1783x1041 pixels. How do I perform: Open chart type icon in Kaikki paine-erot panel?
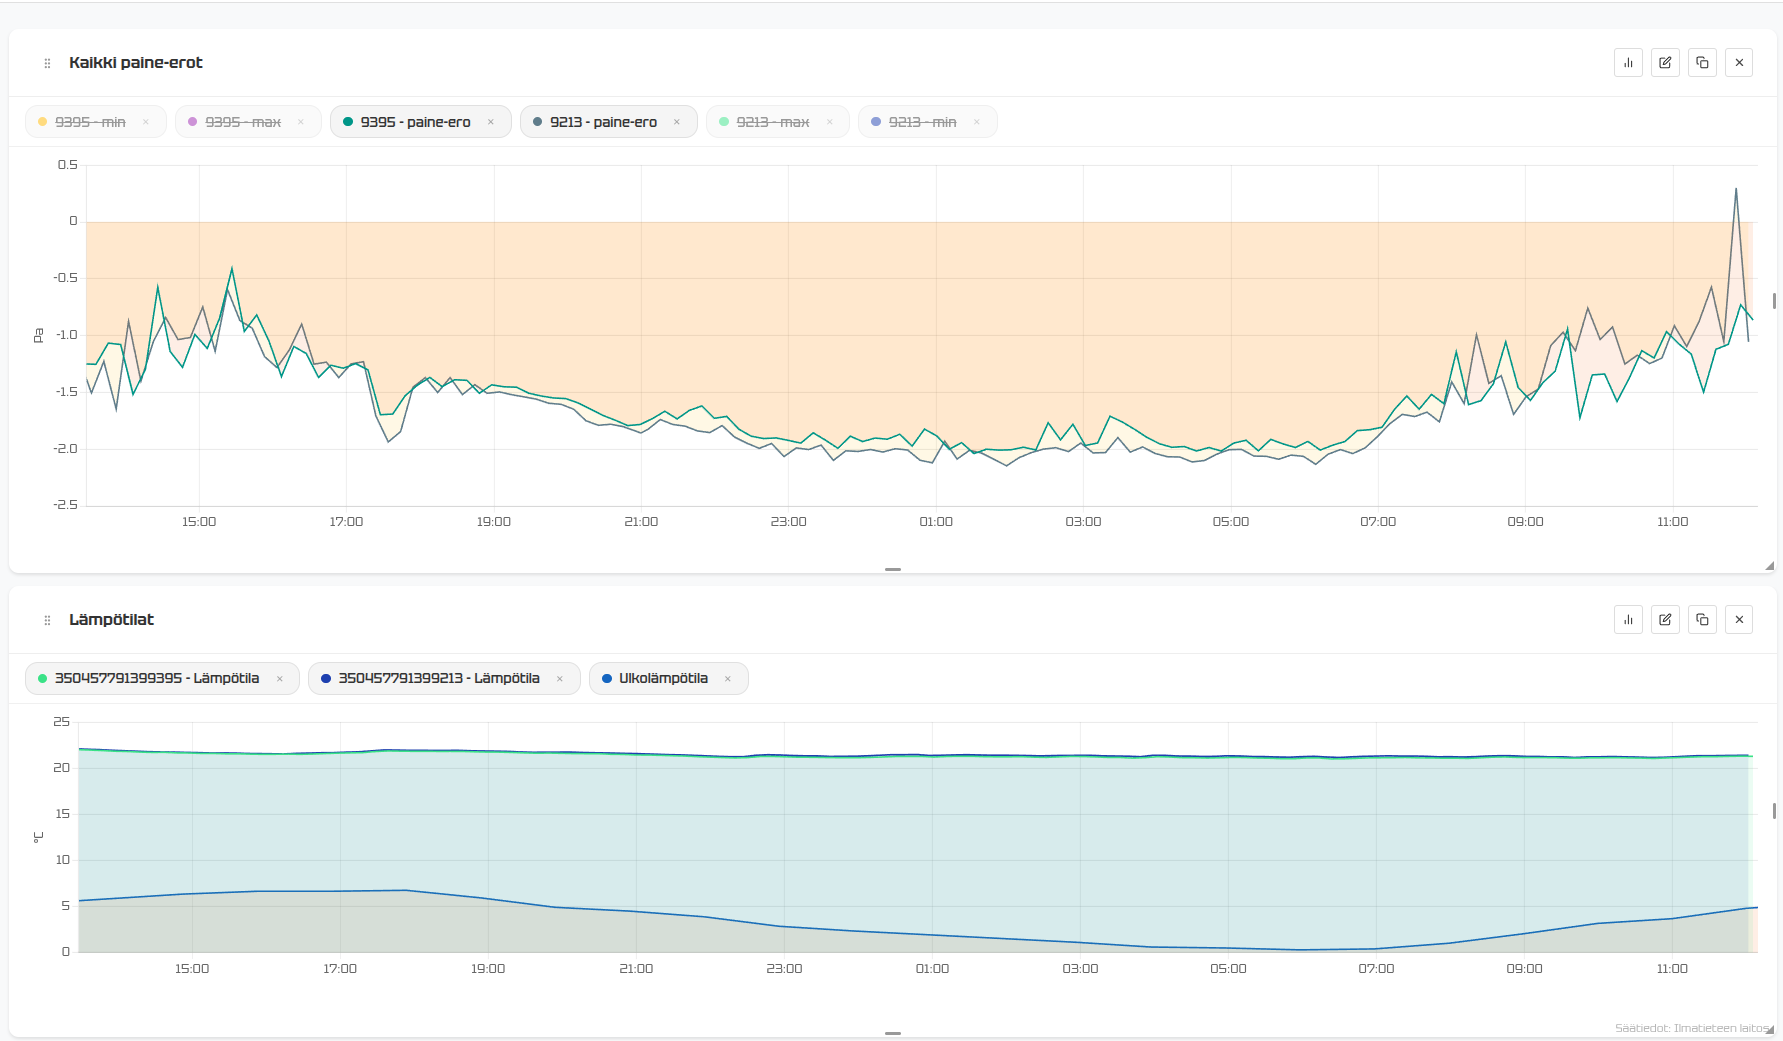tap(1628, 62)
